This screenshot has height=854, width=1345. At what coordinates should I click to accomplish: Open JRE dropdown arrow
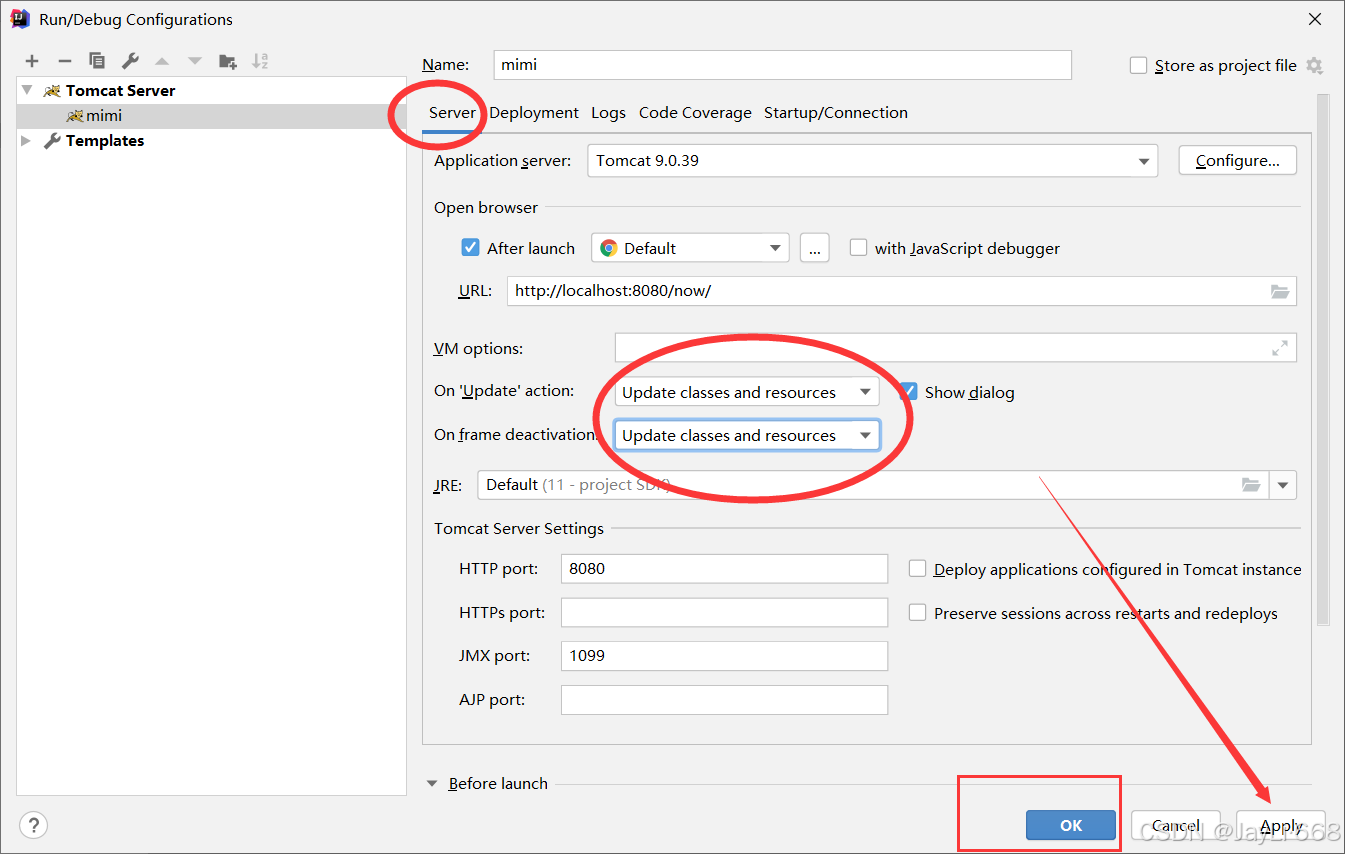coord(1283,485)
